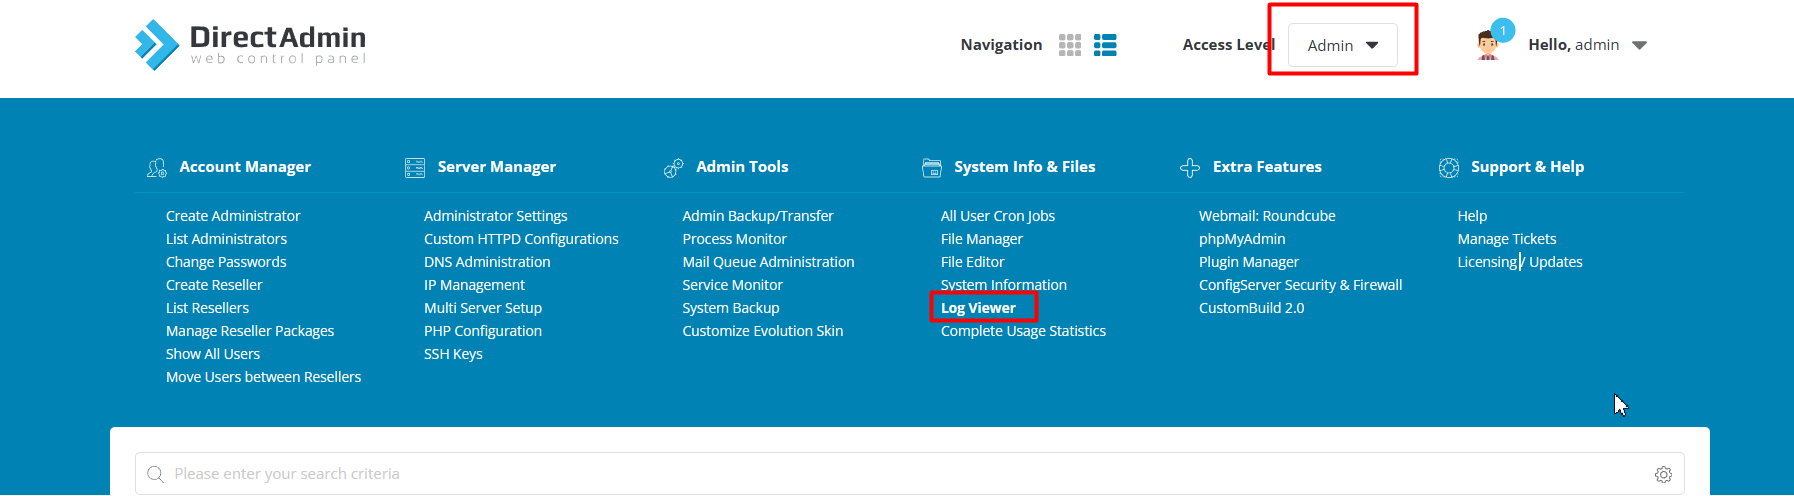Switch navigation to list view

pyautogui.click(x=1105, y=45)
